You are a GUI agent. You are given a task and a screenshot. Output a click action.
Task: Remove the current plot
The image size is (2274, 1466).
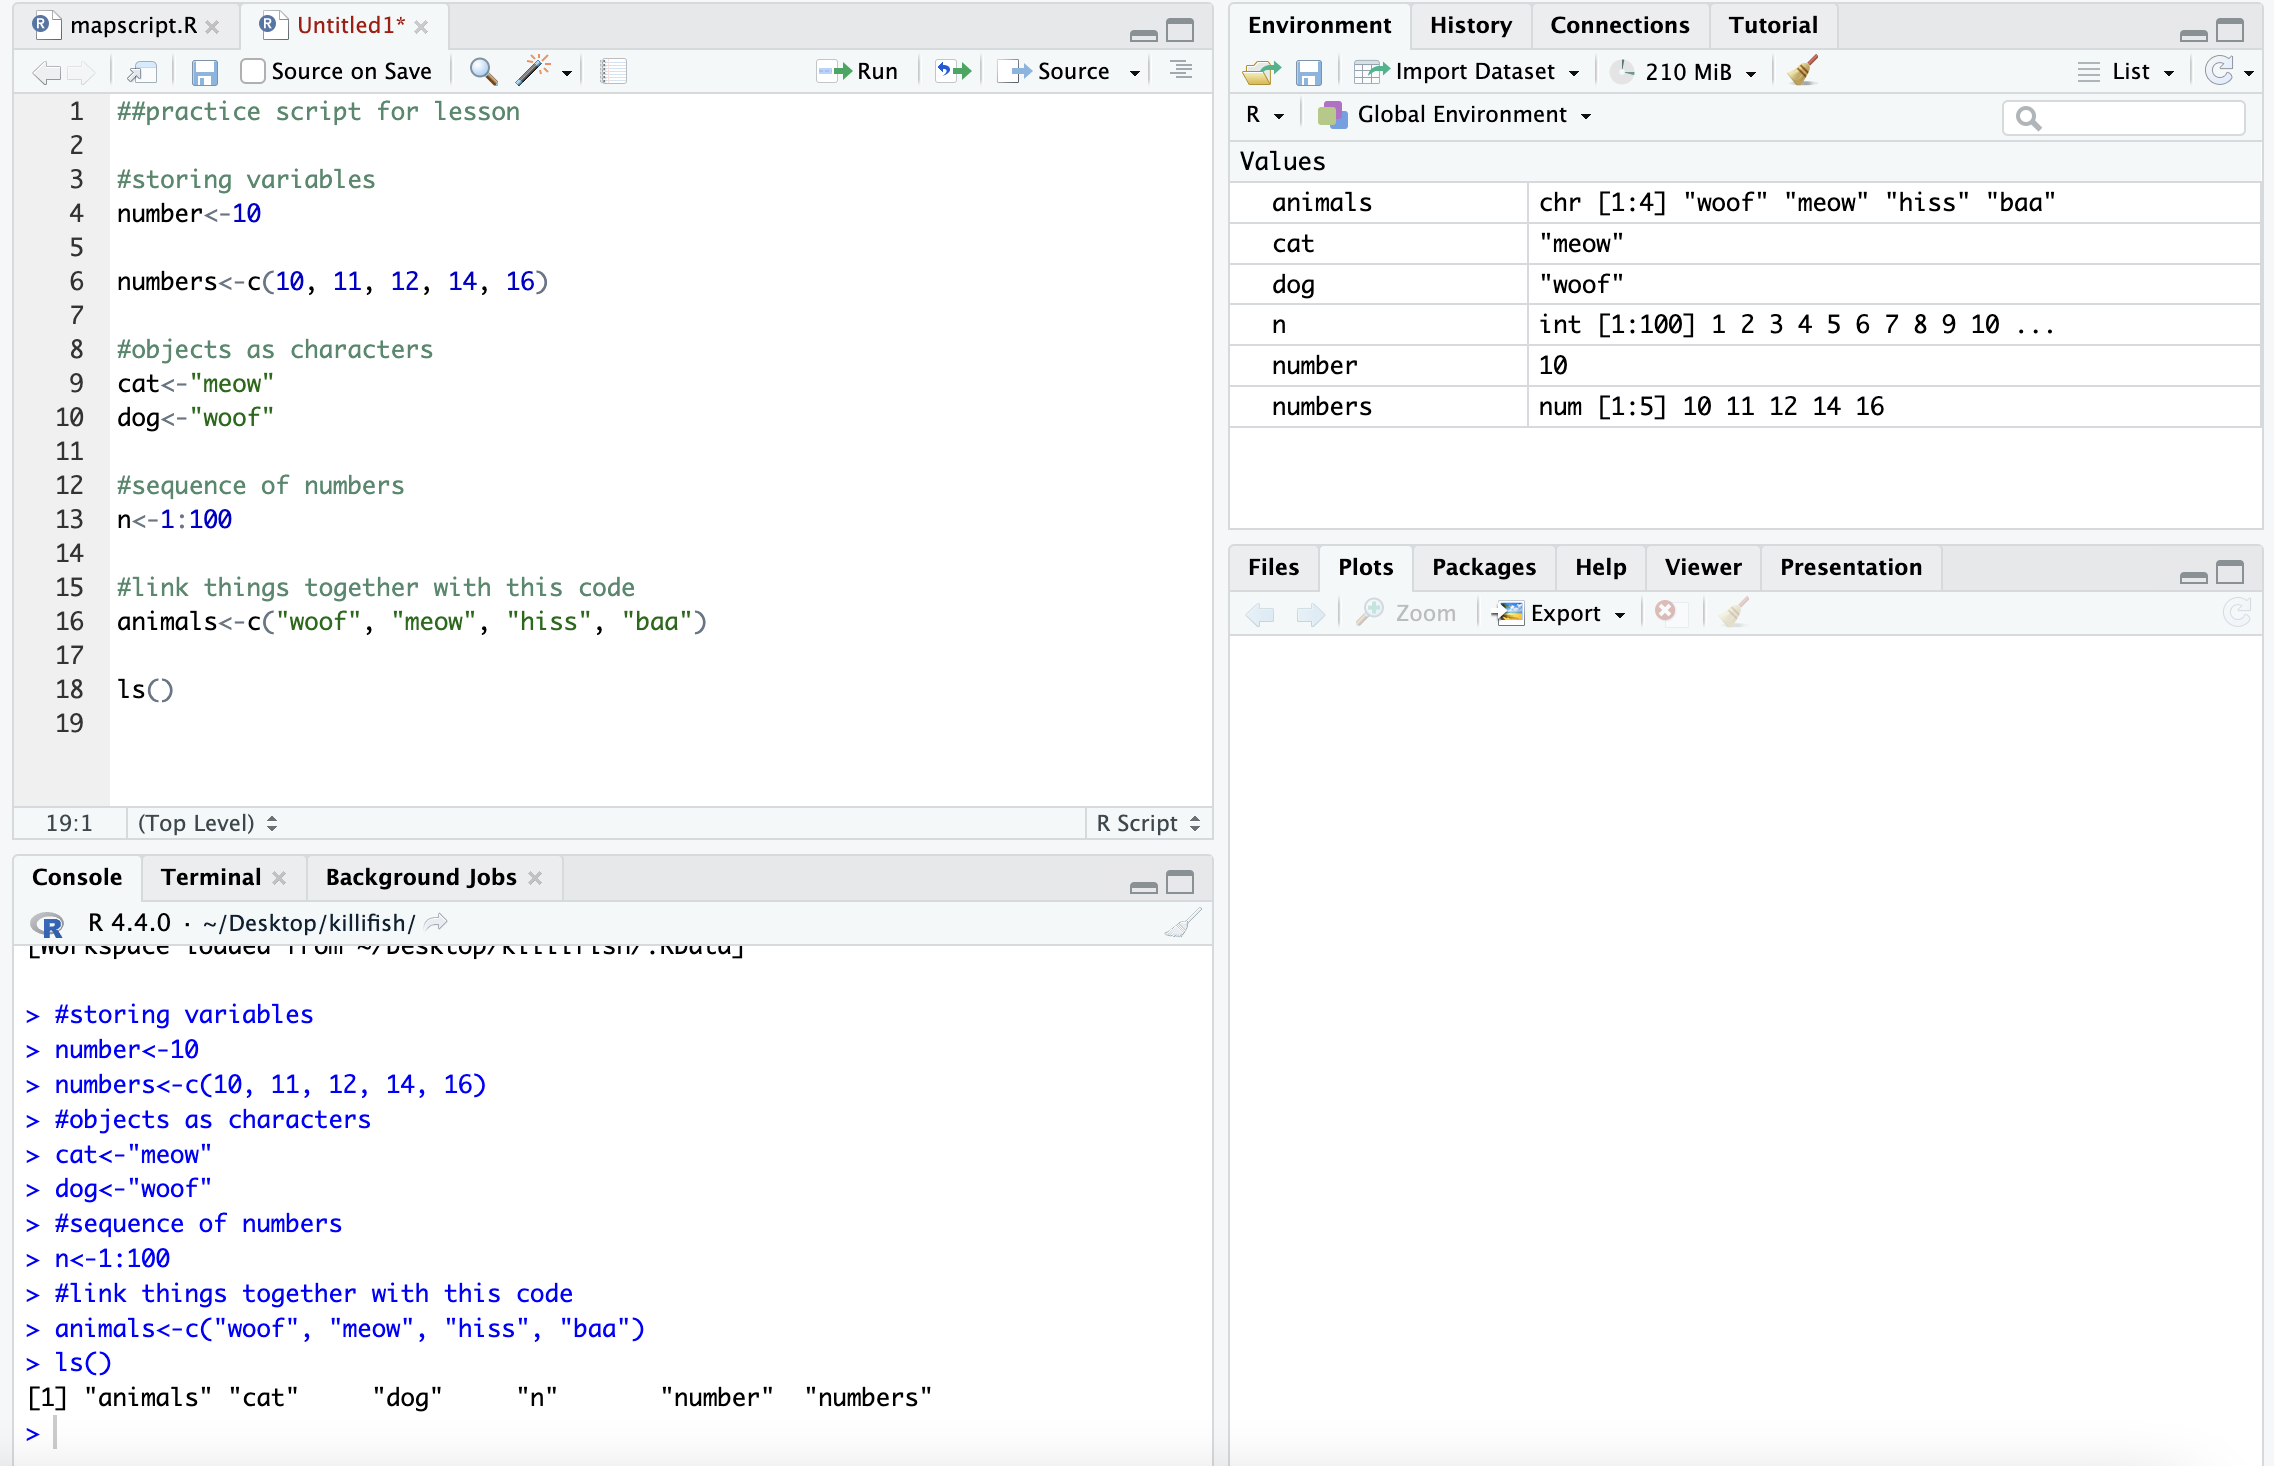(x=1666, y=612)
